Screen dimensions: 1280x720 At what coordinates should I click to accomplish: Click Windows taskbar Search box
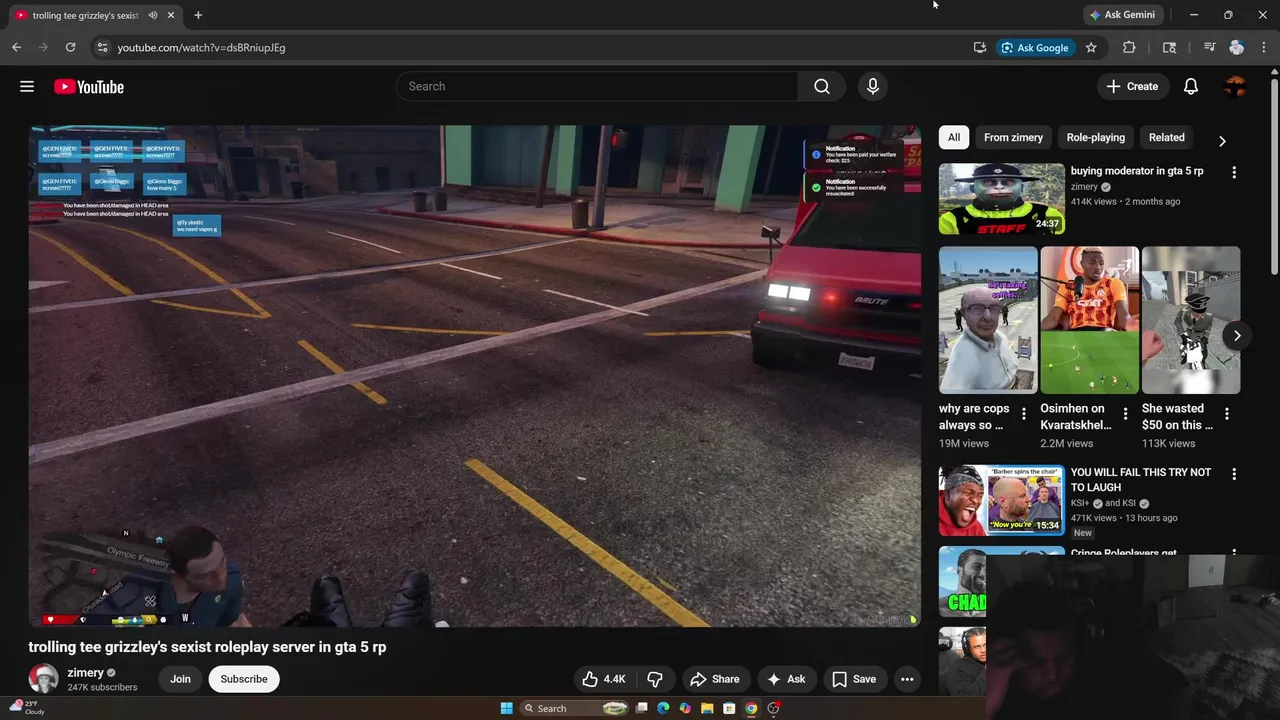click(574, 708)
